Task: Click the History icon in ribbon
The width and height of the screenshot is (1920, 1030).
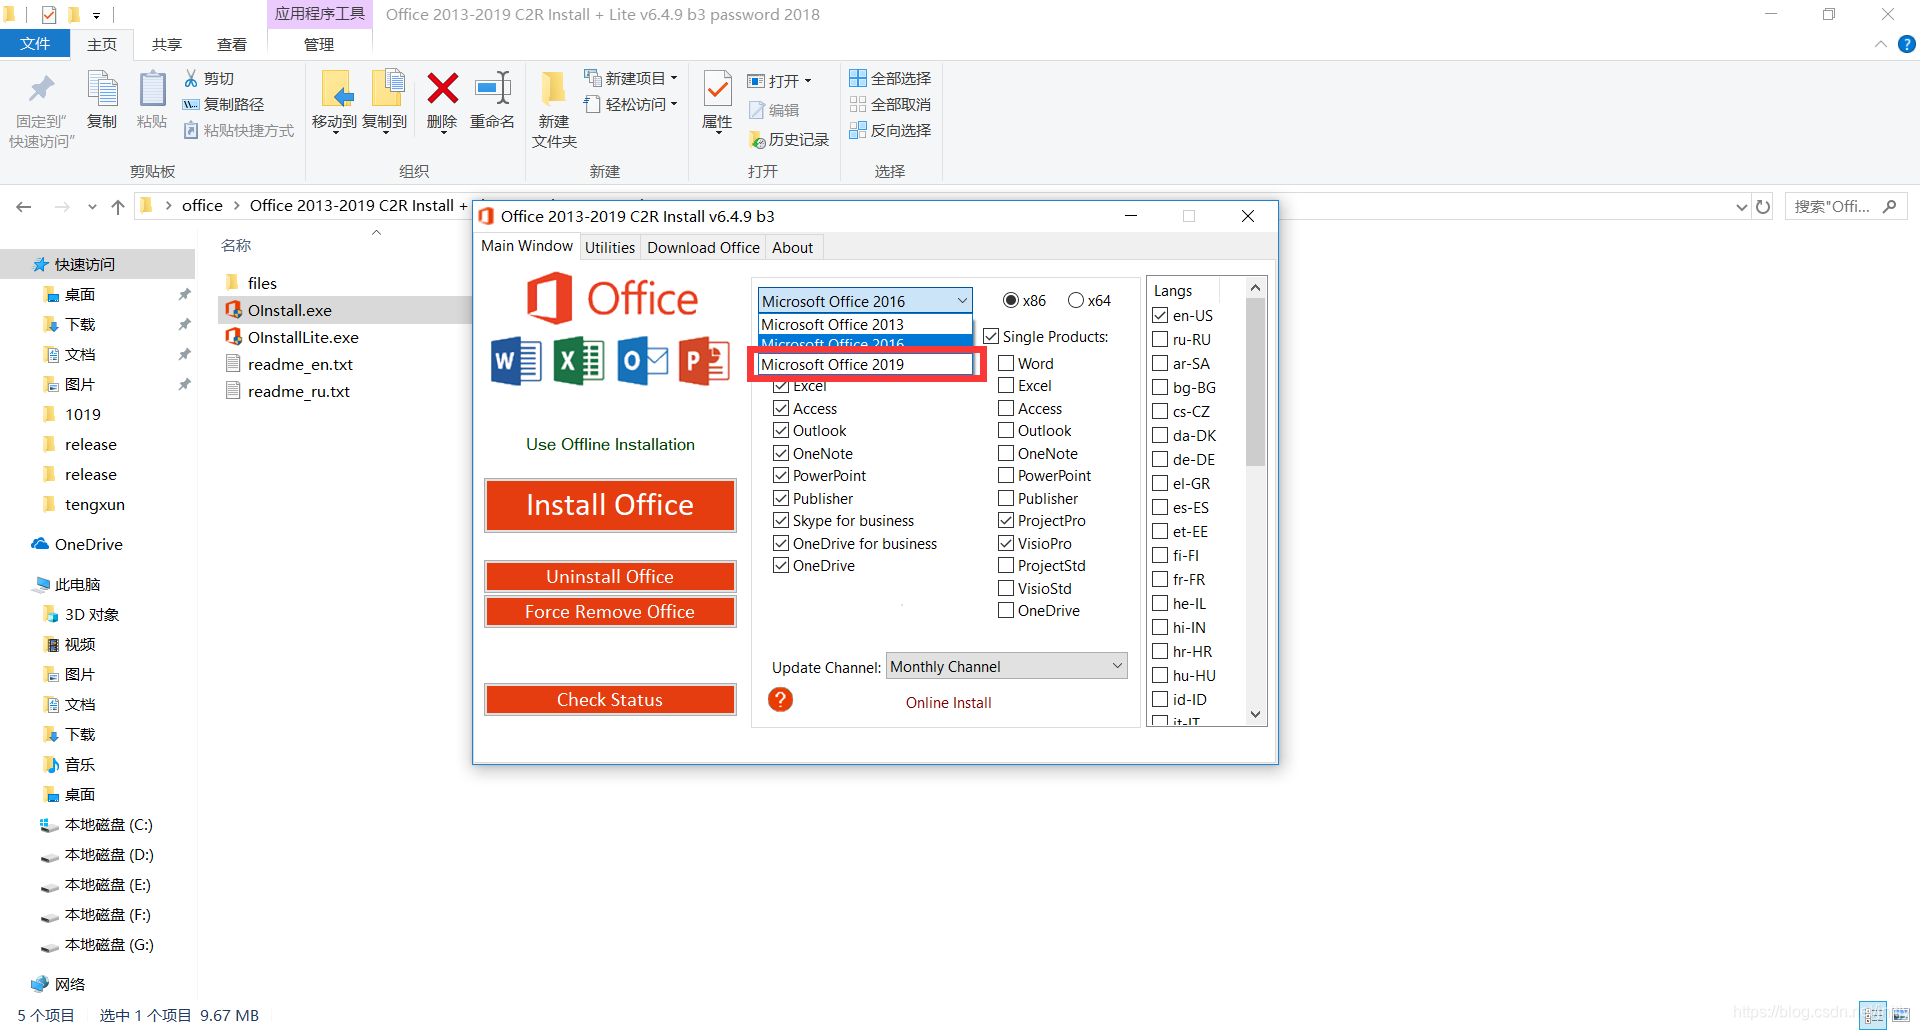Action: click(758, 140)
